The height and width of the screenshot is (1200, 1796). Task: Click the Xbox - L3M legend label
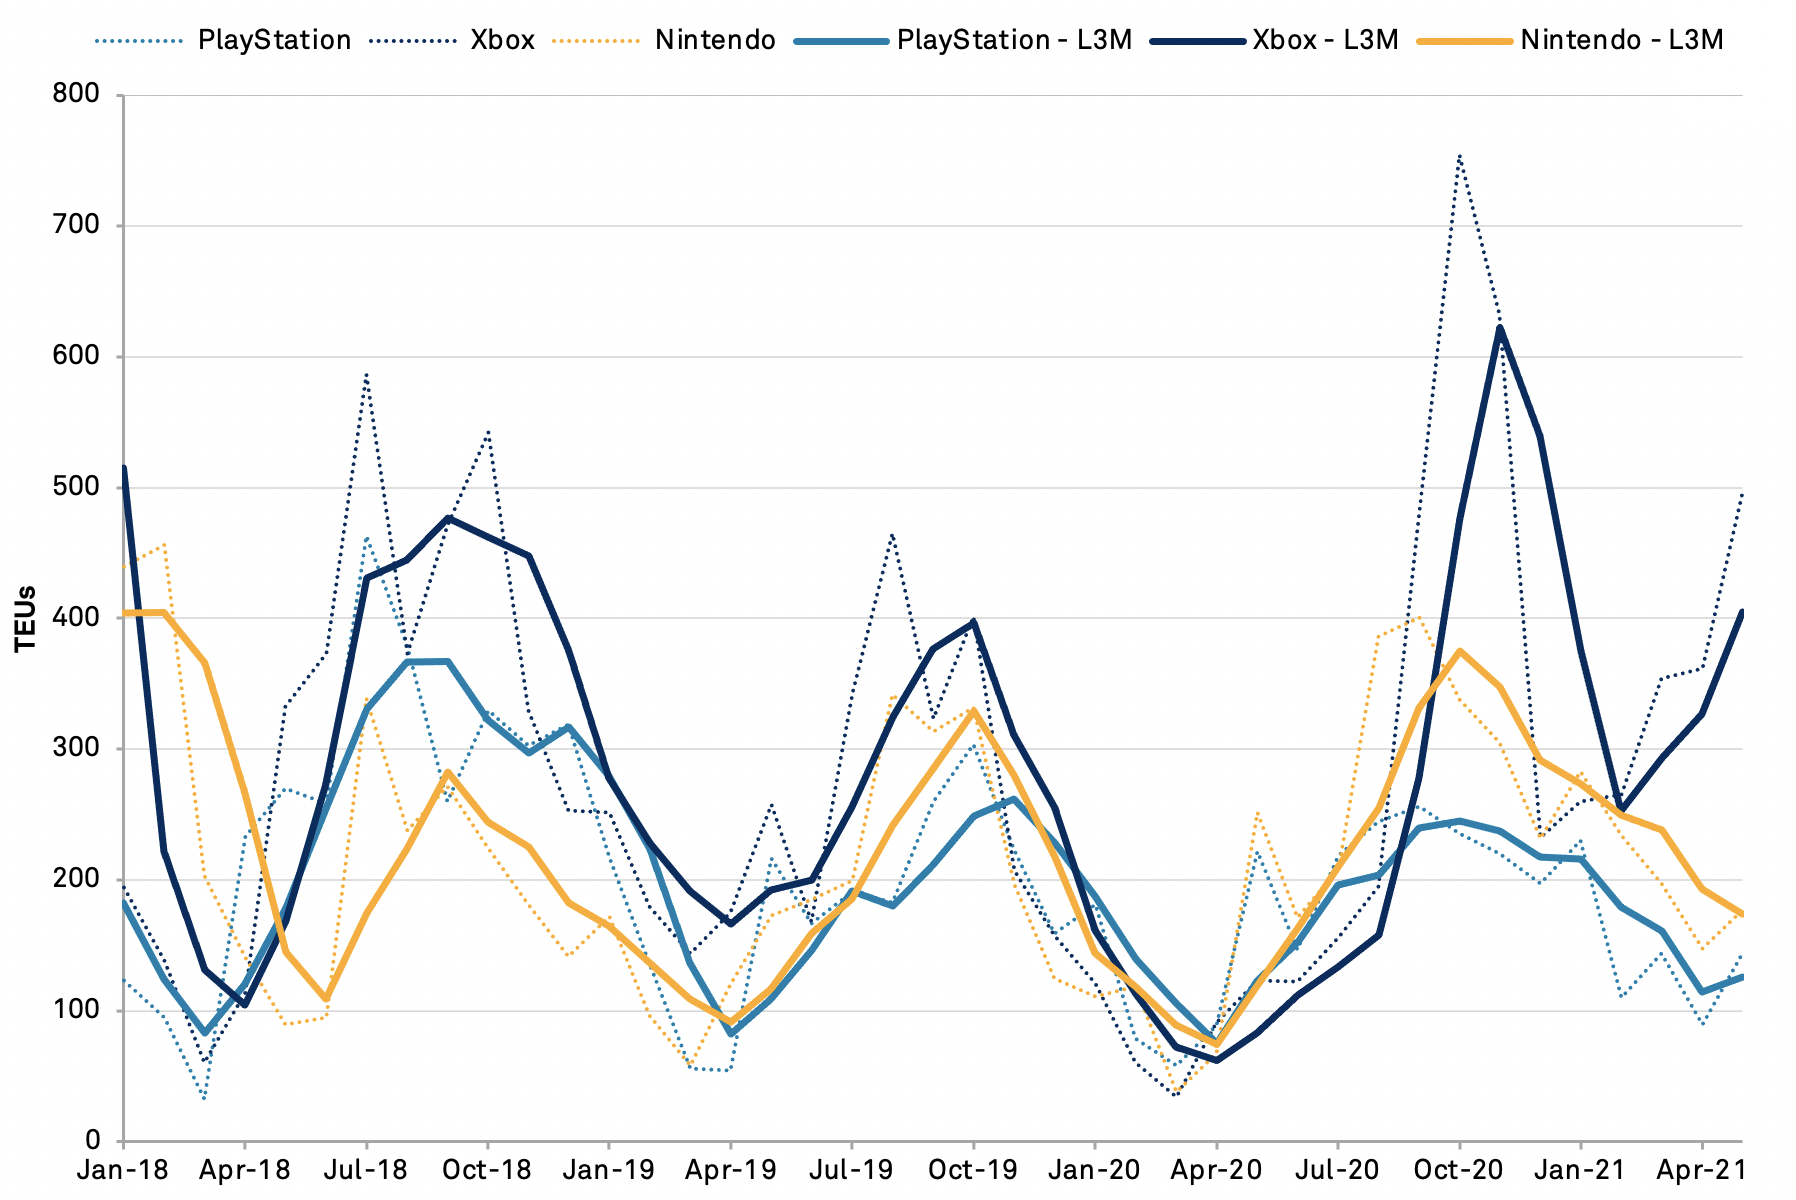point(1325,40)
